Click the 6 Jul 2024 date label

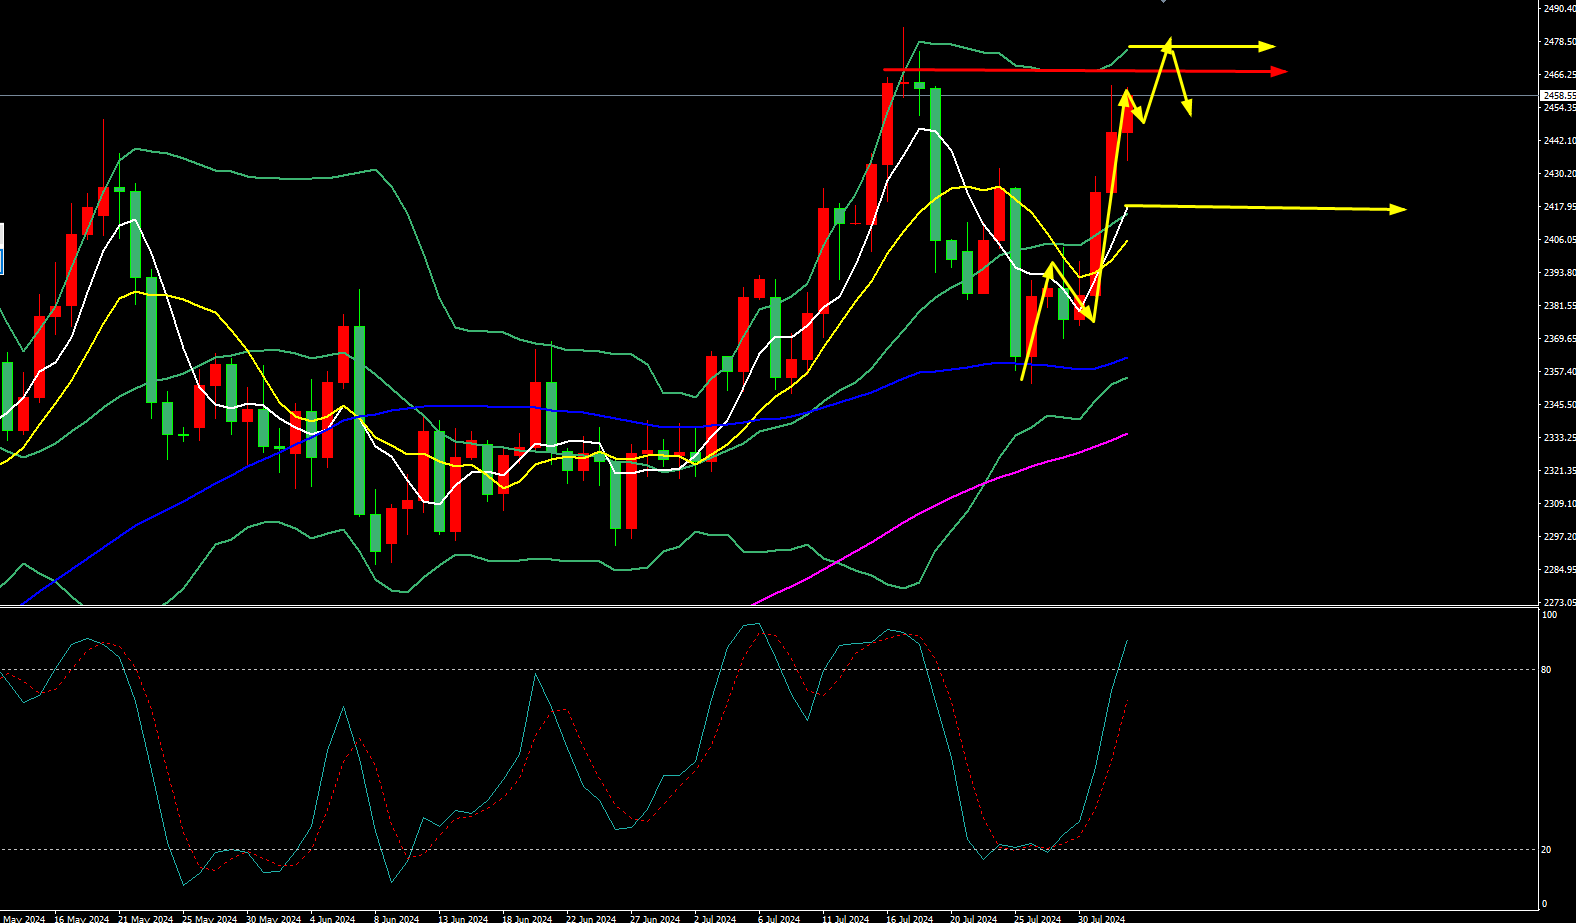[779, 919]
